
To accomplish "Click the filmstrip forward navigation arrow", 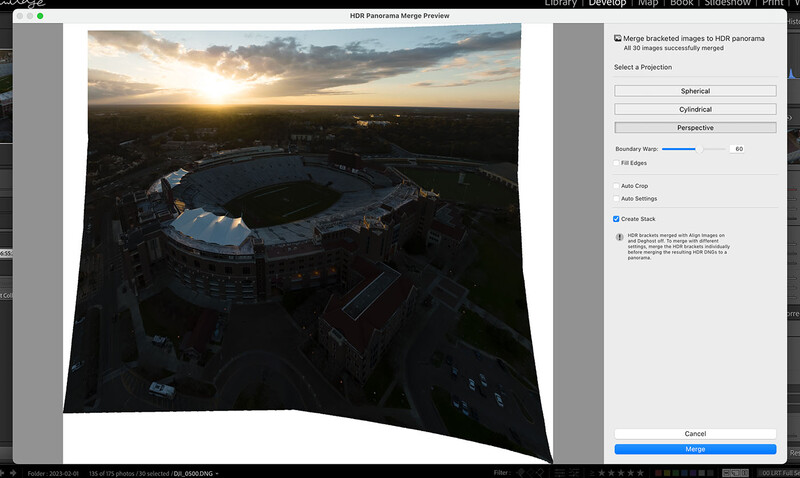I will click(x=13, y=473).
